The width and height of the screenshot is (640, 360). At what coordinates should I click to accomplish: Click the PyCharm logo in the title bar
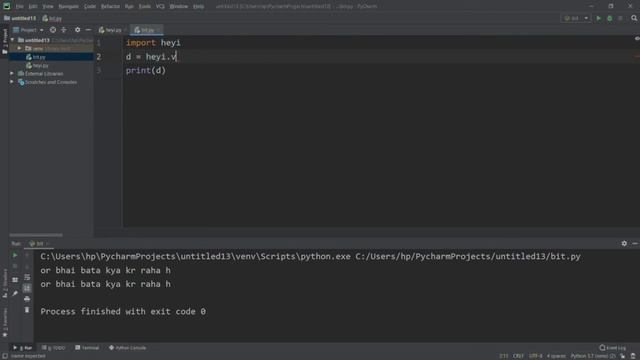[7, 6]
